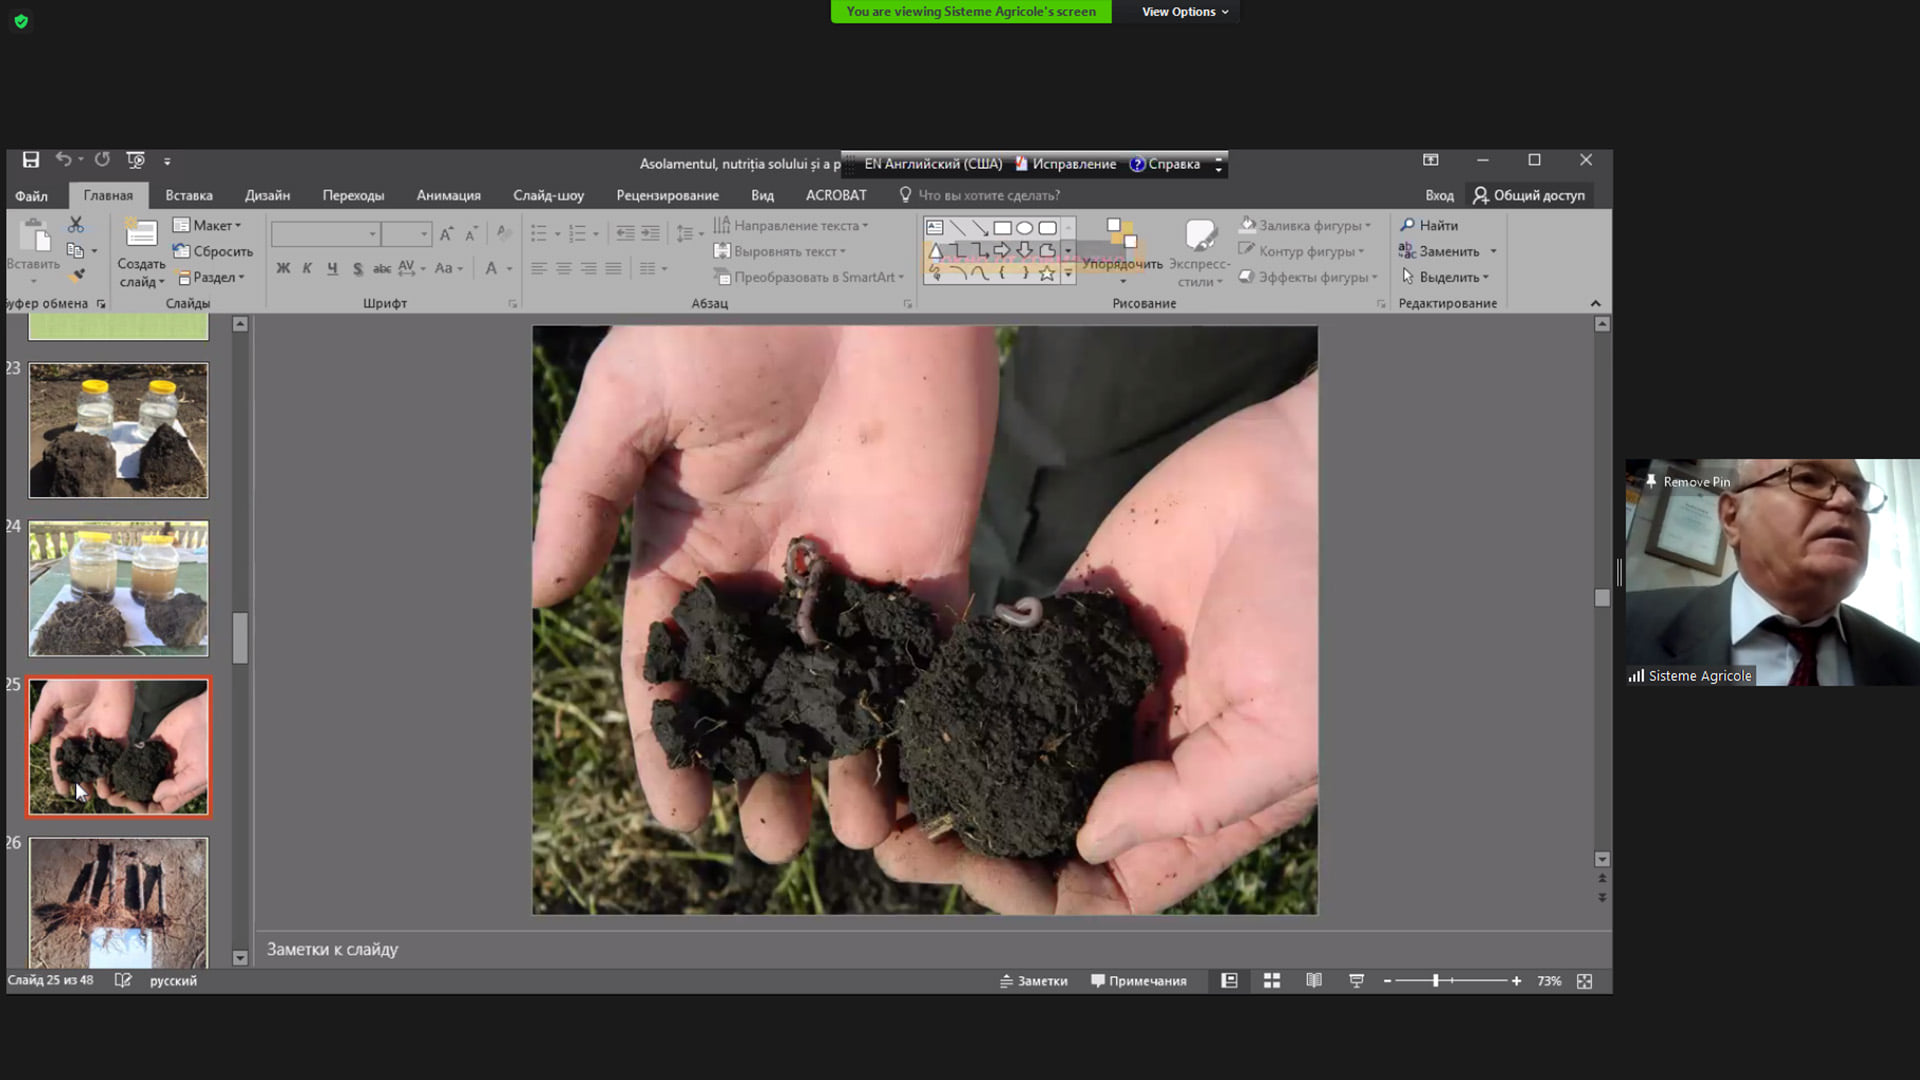Click the fit slide to window icon
The width and height of the screenshot is (1920, 1080).
coord(1584,981)
